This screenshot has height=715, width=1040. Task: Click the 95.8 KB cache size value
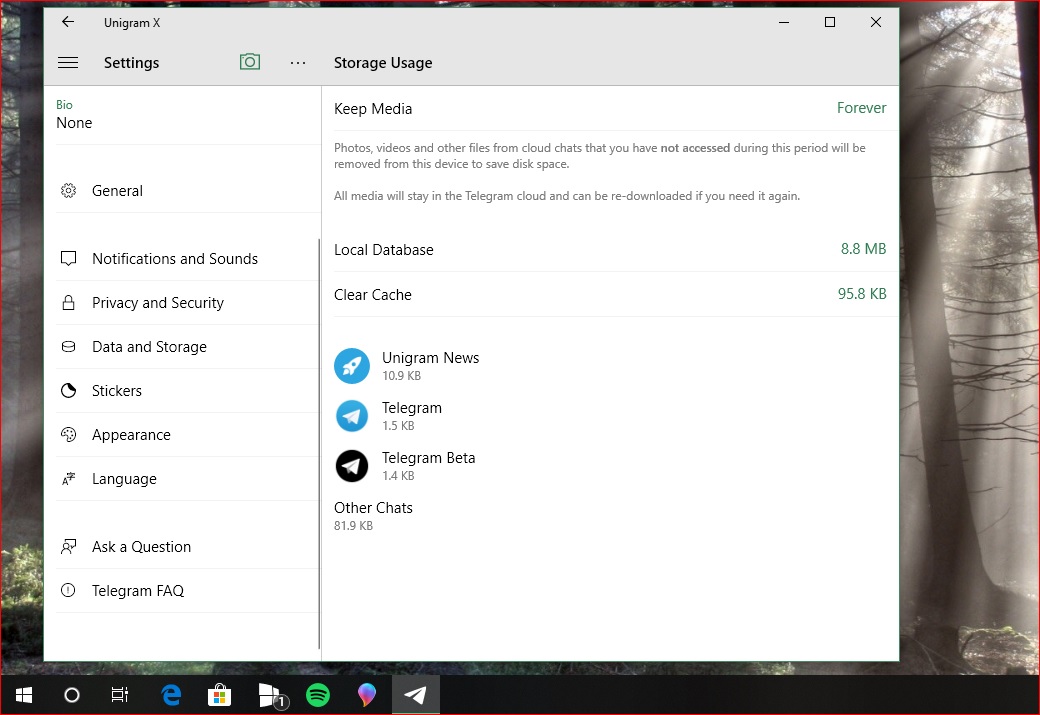[862, 294]
